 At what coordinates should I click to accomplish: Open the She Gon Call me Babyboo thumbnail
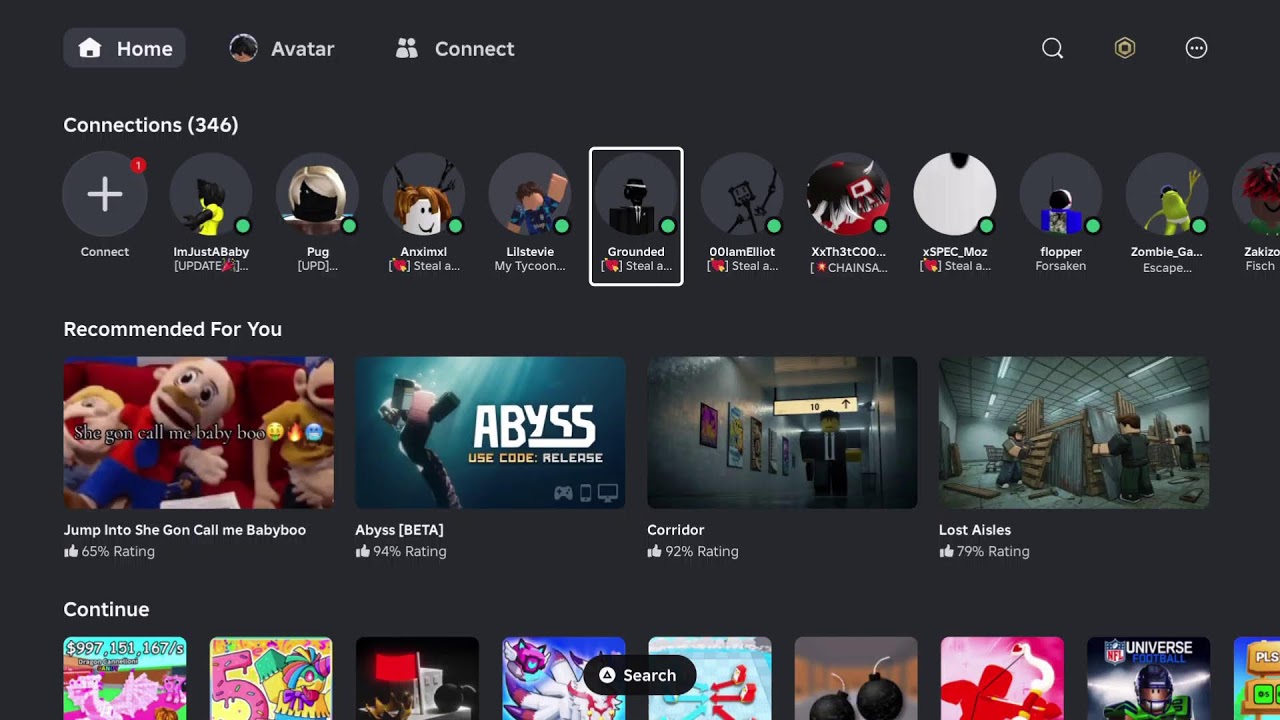[x=199, y=433]
